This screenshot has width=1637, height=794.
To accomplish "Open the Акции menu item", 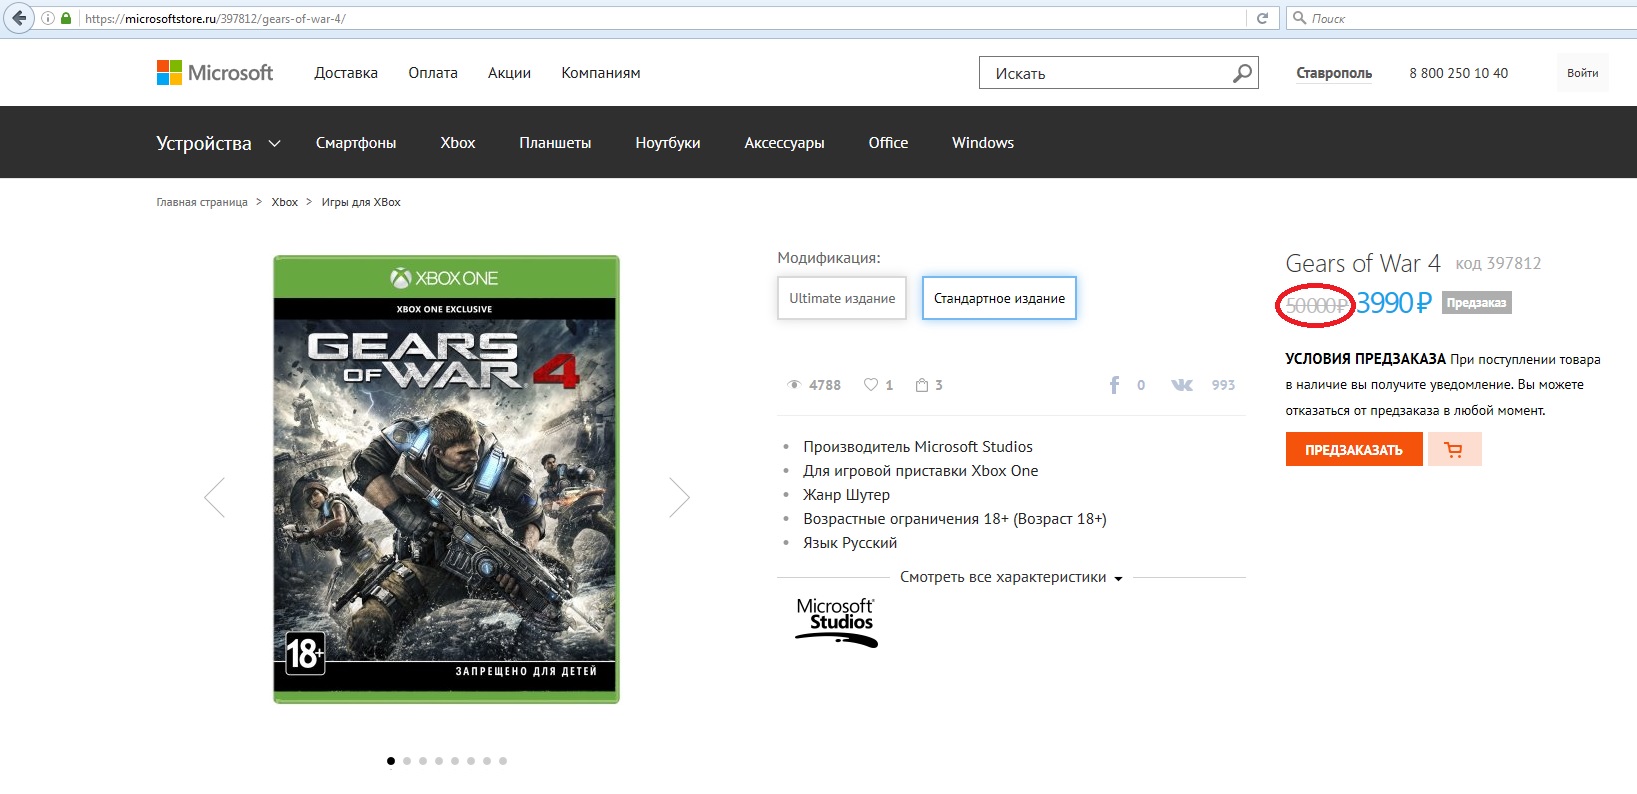I will click(x=509, y=73).
